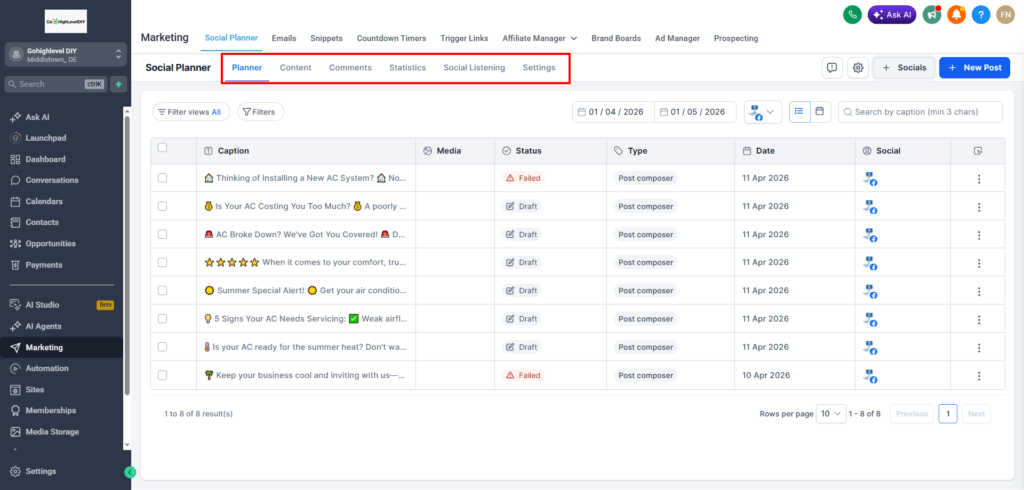The height and width of the screenshot is (490, 1024).
Task: Open the FN user avatar
Action: click(1005, 14)
